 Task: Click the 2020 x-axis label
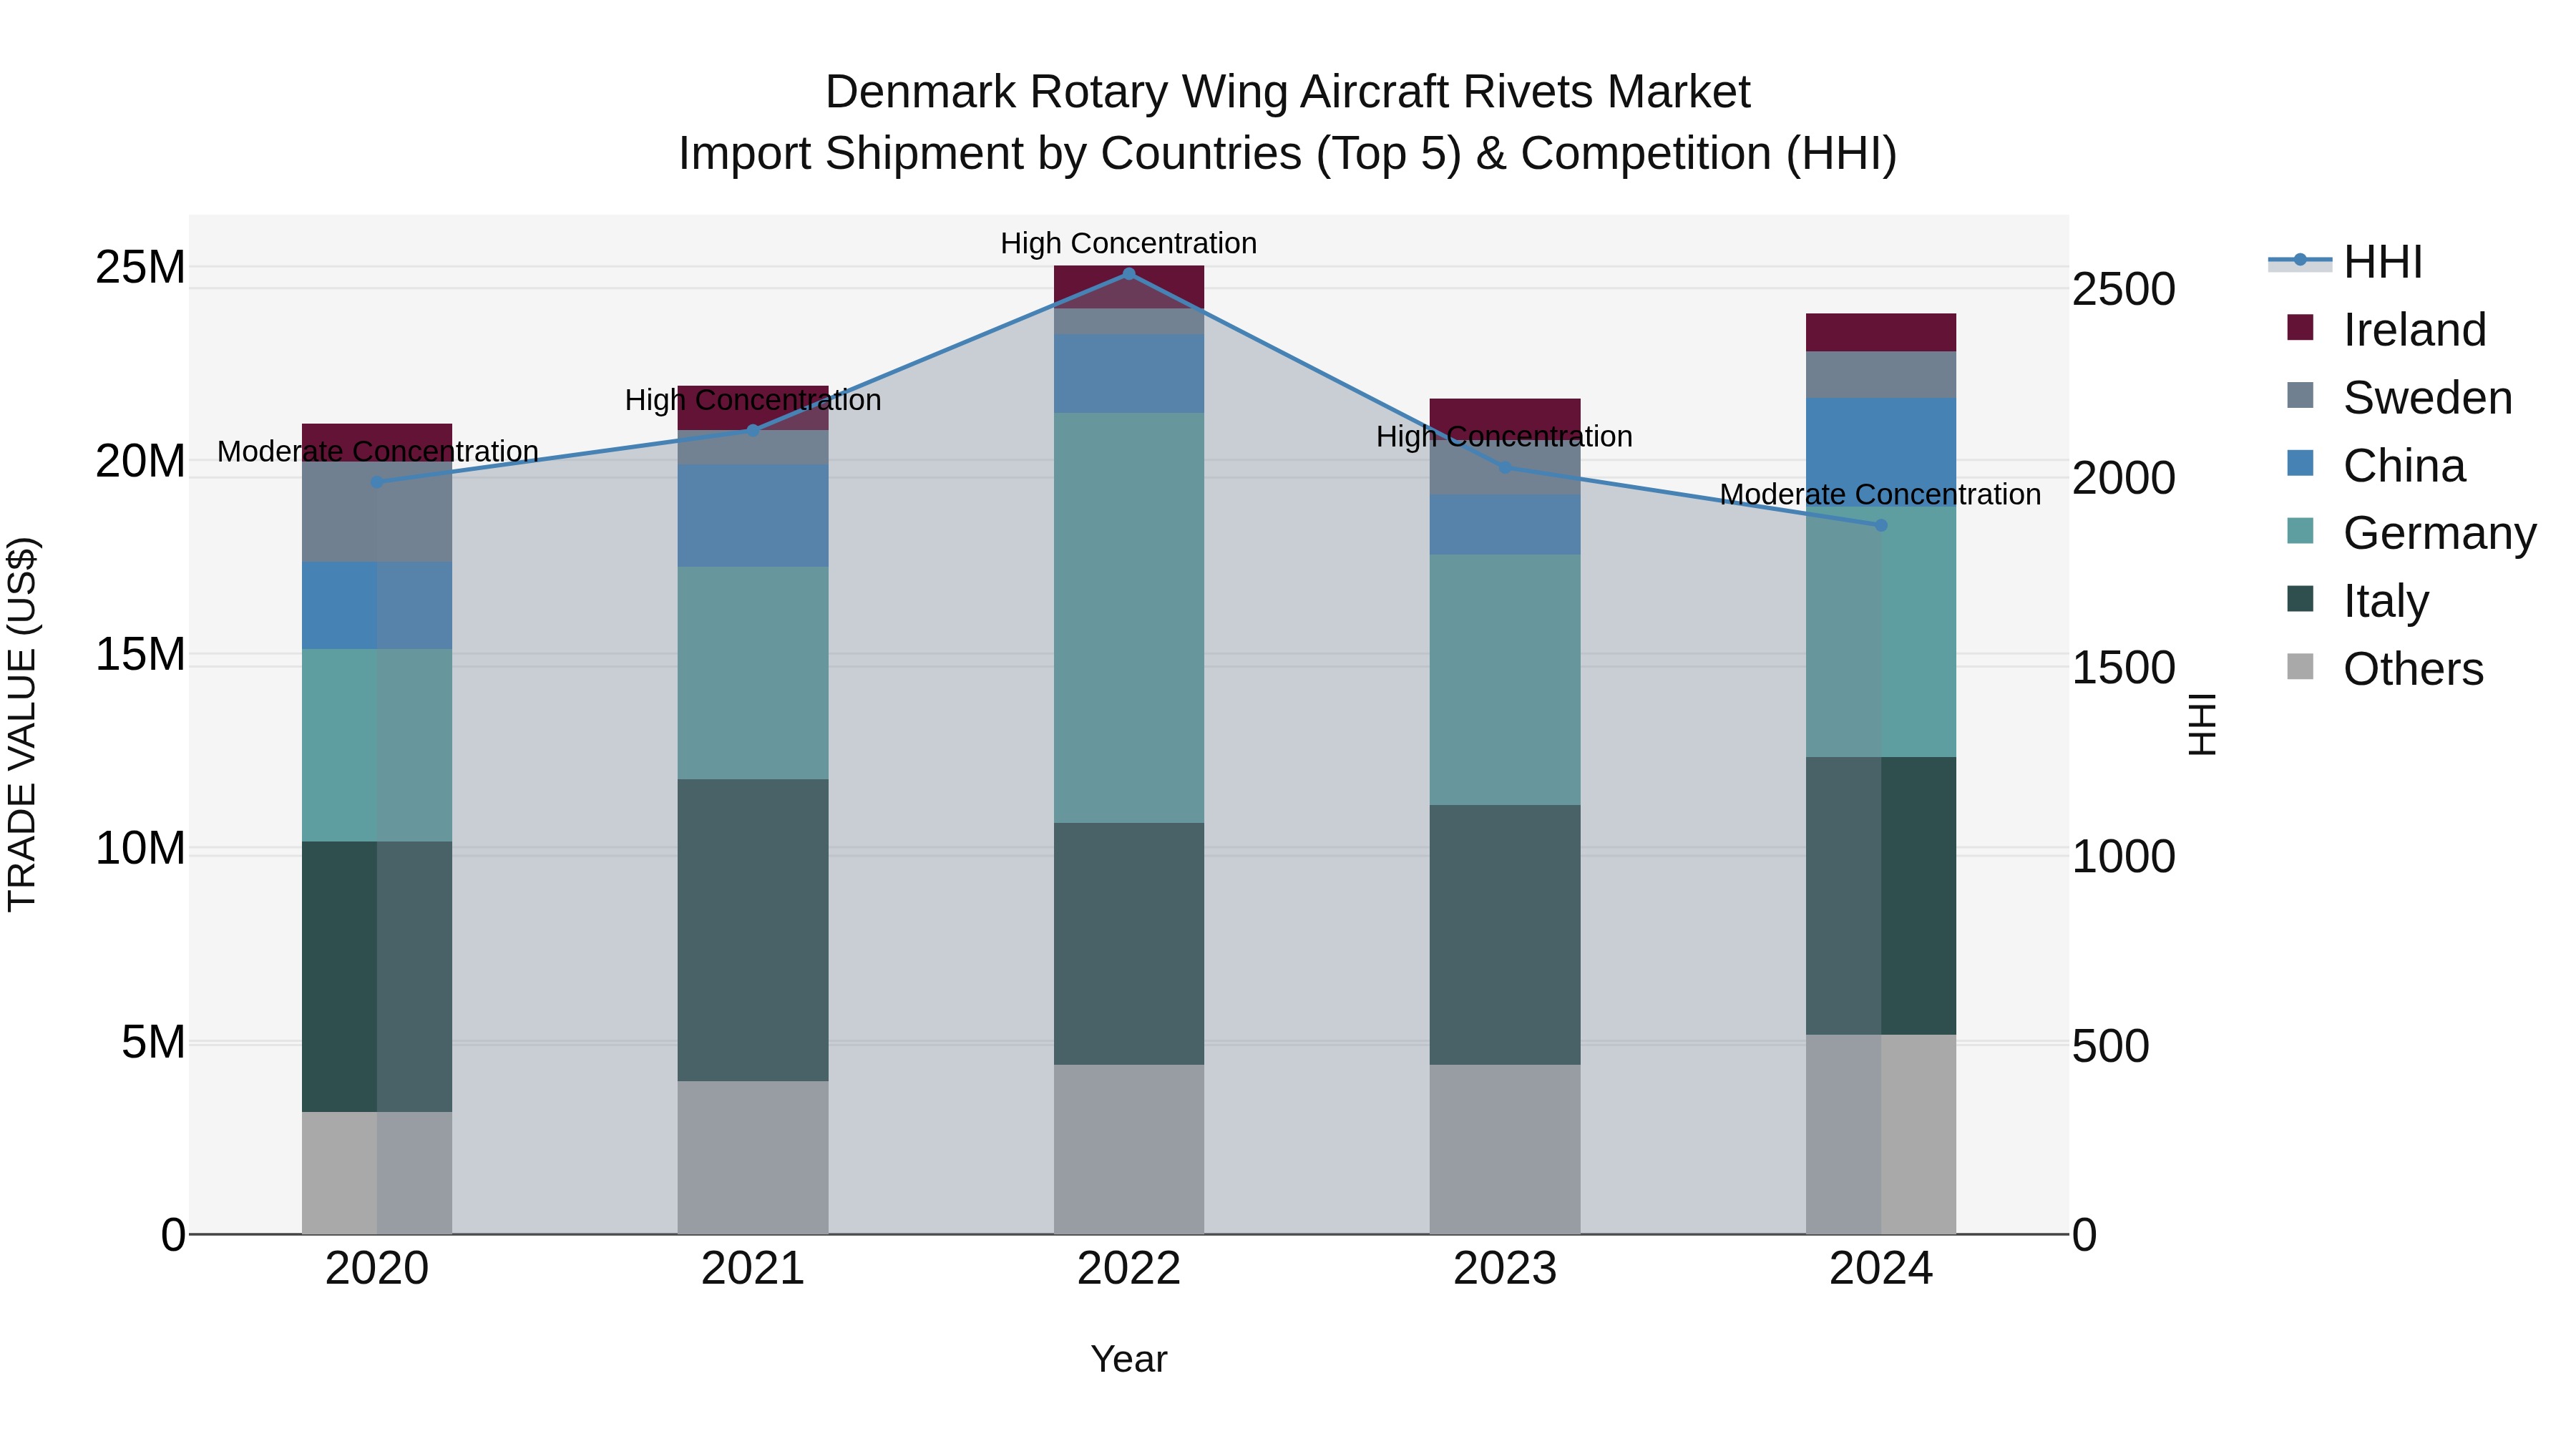(377, 1269)
